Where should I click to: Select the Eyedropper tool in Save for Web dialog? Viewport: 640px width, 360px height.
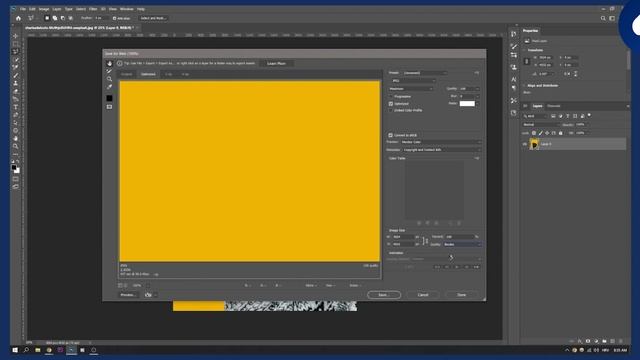click(x=109, y=87)
